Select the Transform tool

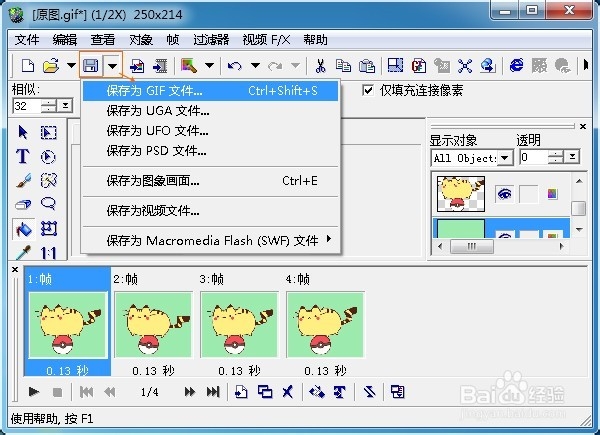[x=49, y=229]
